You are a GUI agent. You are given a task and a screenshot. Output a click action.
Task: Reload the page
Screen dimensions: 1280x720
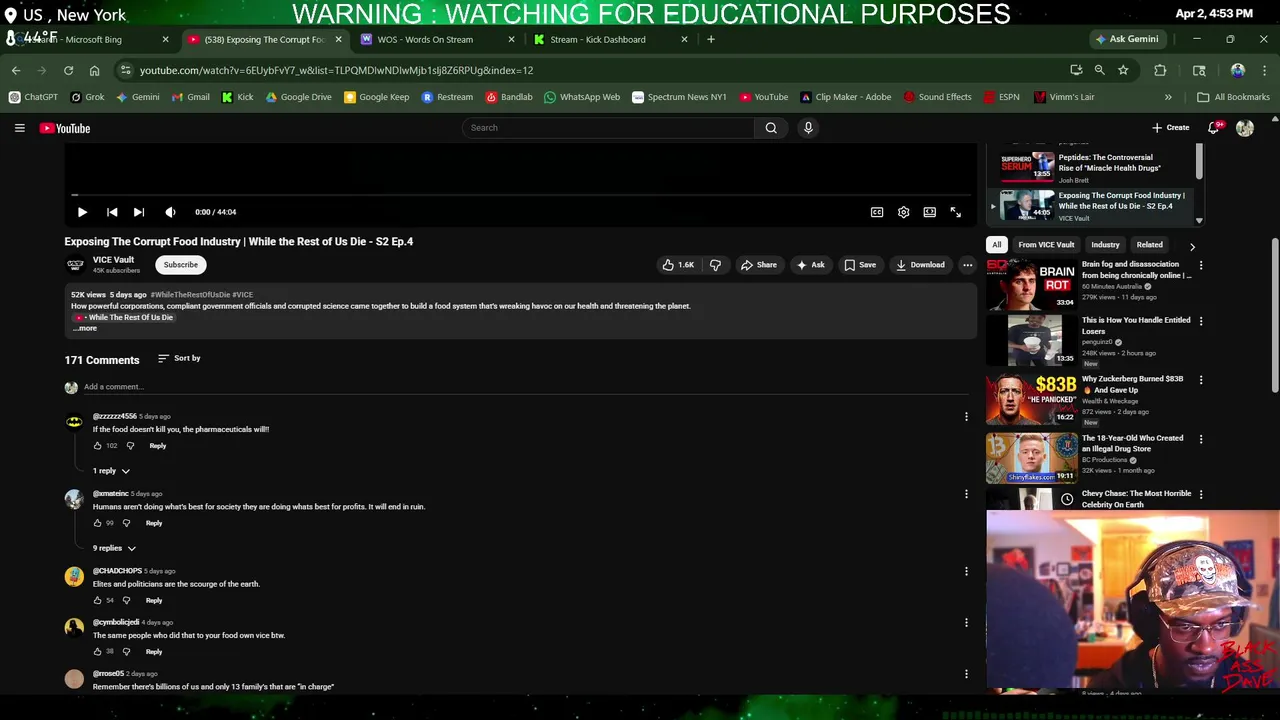tap(68, 71)
